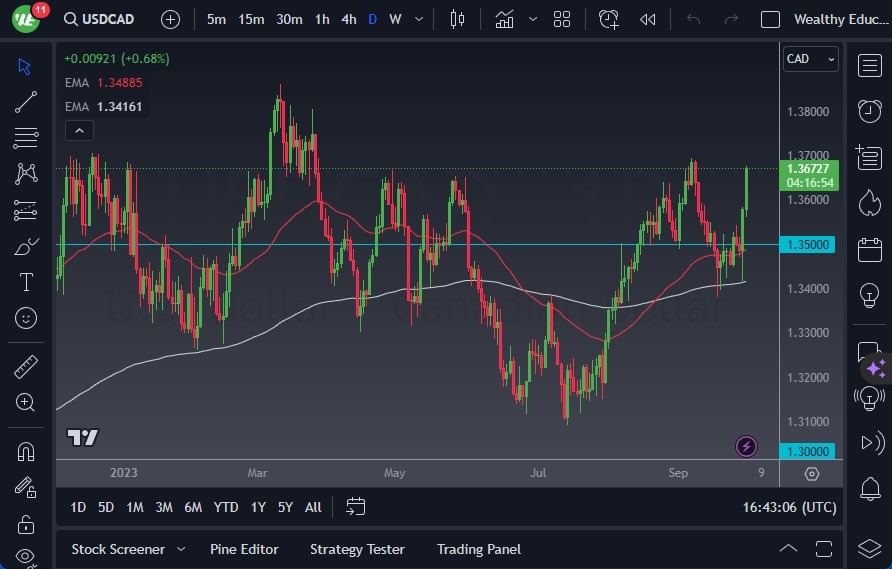Collapse the indicator legend chevron
This screenshot has height=569, width=892.
click(78, 130)
